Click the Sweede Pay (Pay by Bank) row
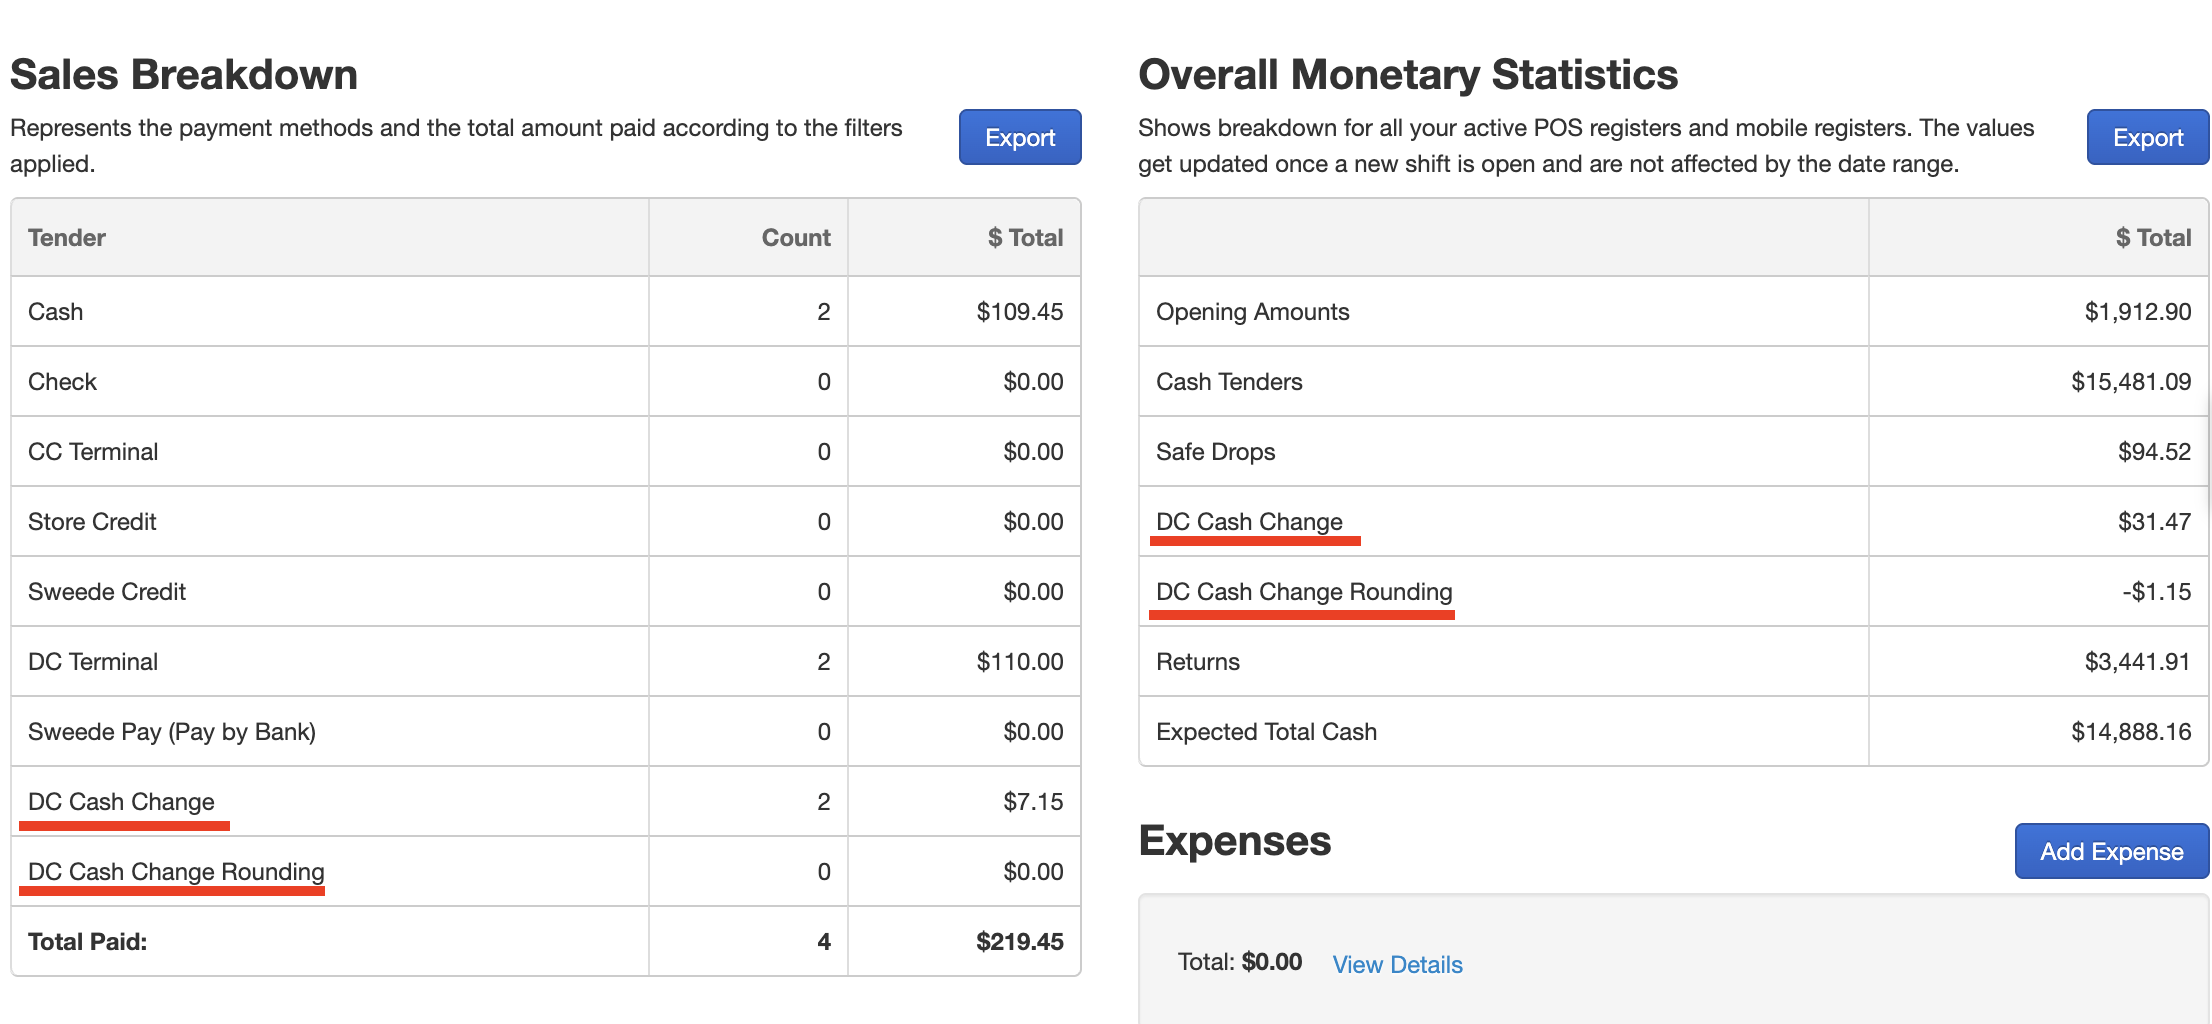This screenshot has width=2212, height=1024. [546, 731]
